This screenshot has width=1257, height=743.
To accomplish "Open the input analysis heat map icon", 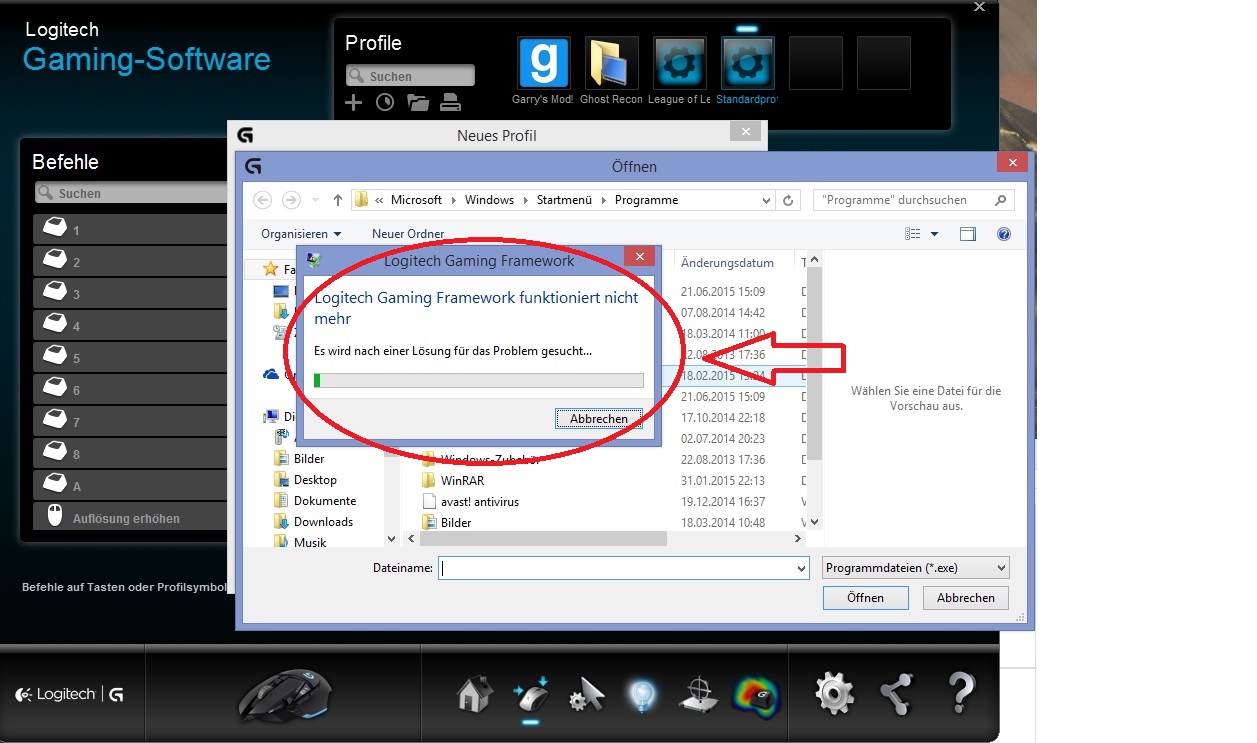I will click(x=756, y=694).
